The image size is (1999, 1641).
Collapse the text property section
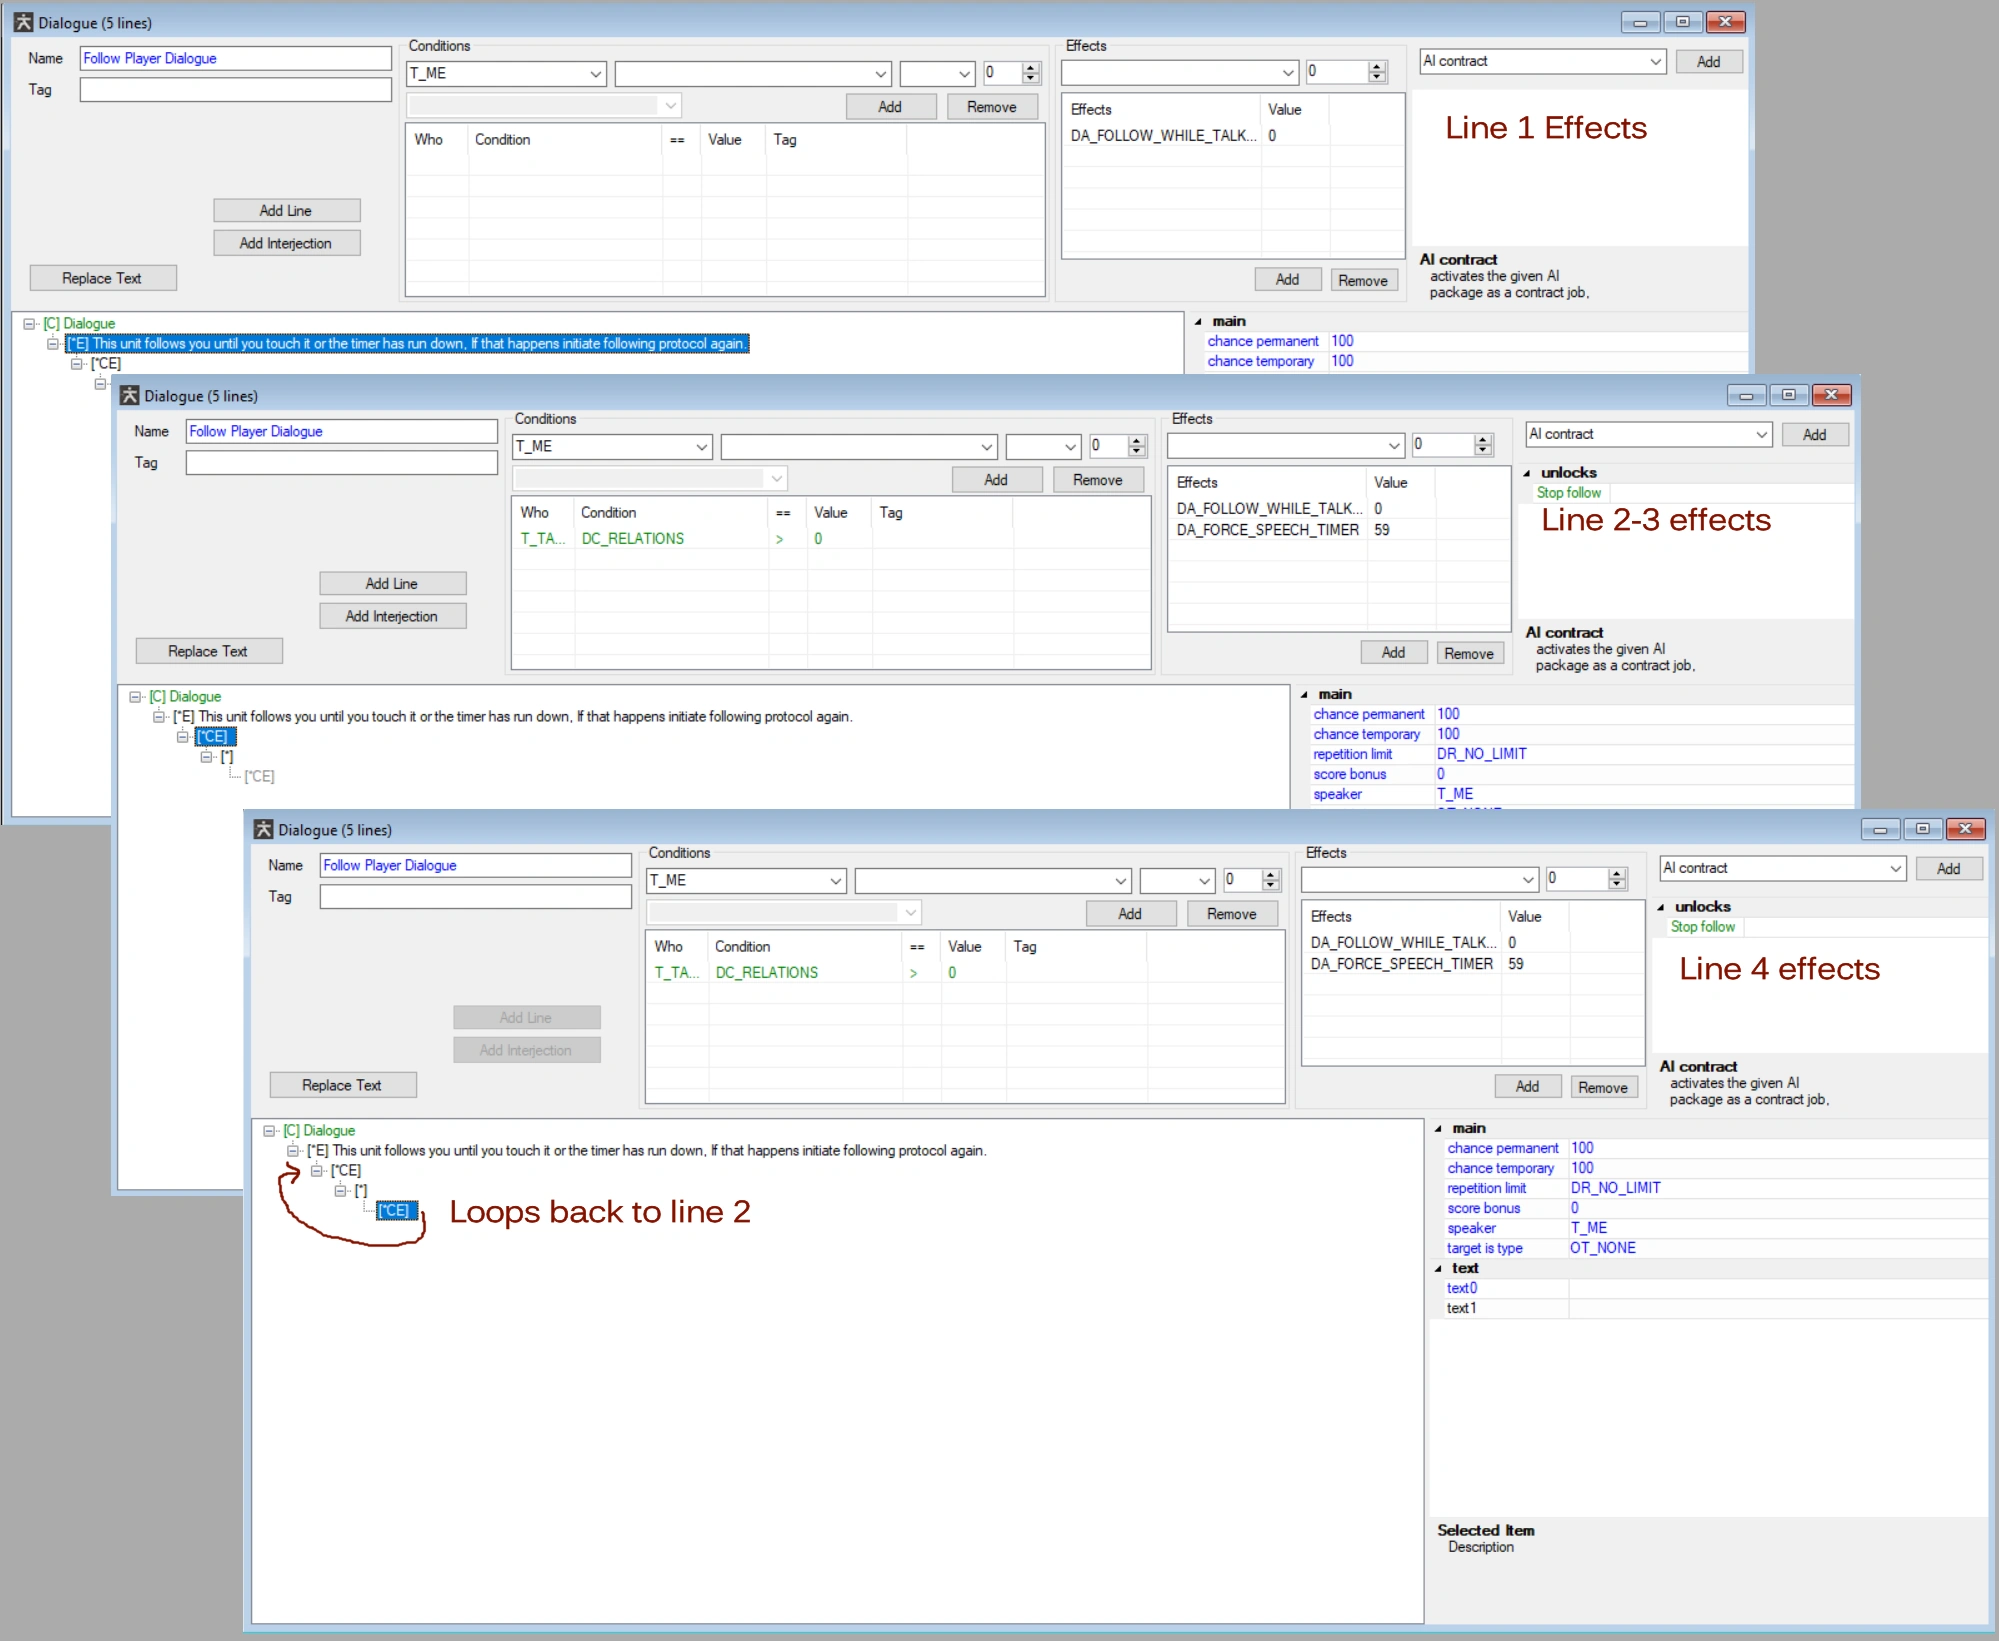tap(1438, 1269)
